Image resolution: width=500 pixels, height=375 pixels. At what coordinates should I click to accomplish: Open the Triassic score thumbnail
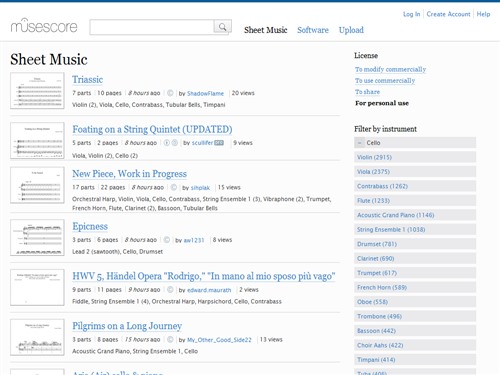point(37,91)
